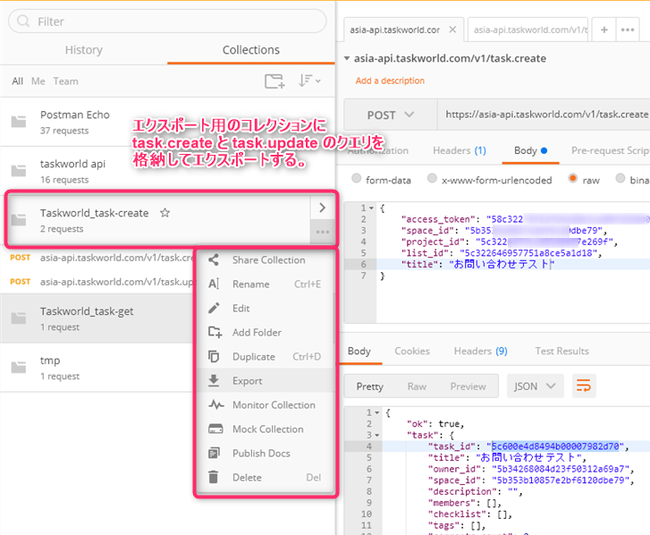
Task: Click the Monitor Collection pulse icon
Action: click(x=216, y=405)
